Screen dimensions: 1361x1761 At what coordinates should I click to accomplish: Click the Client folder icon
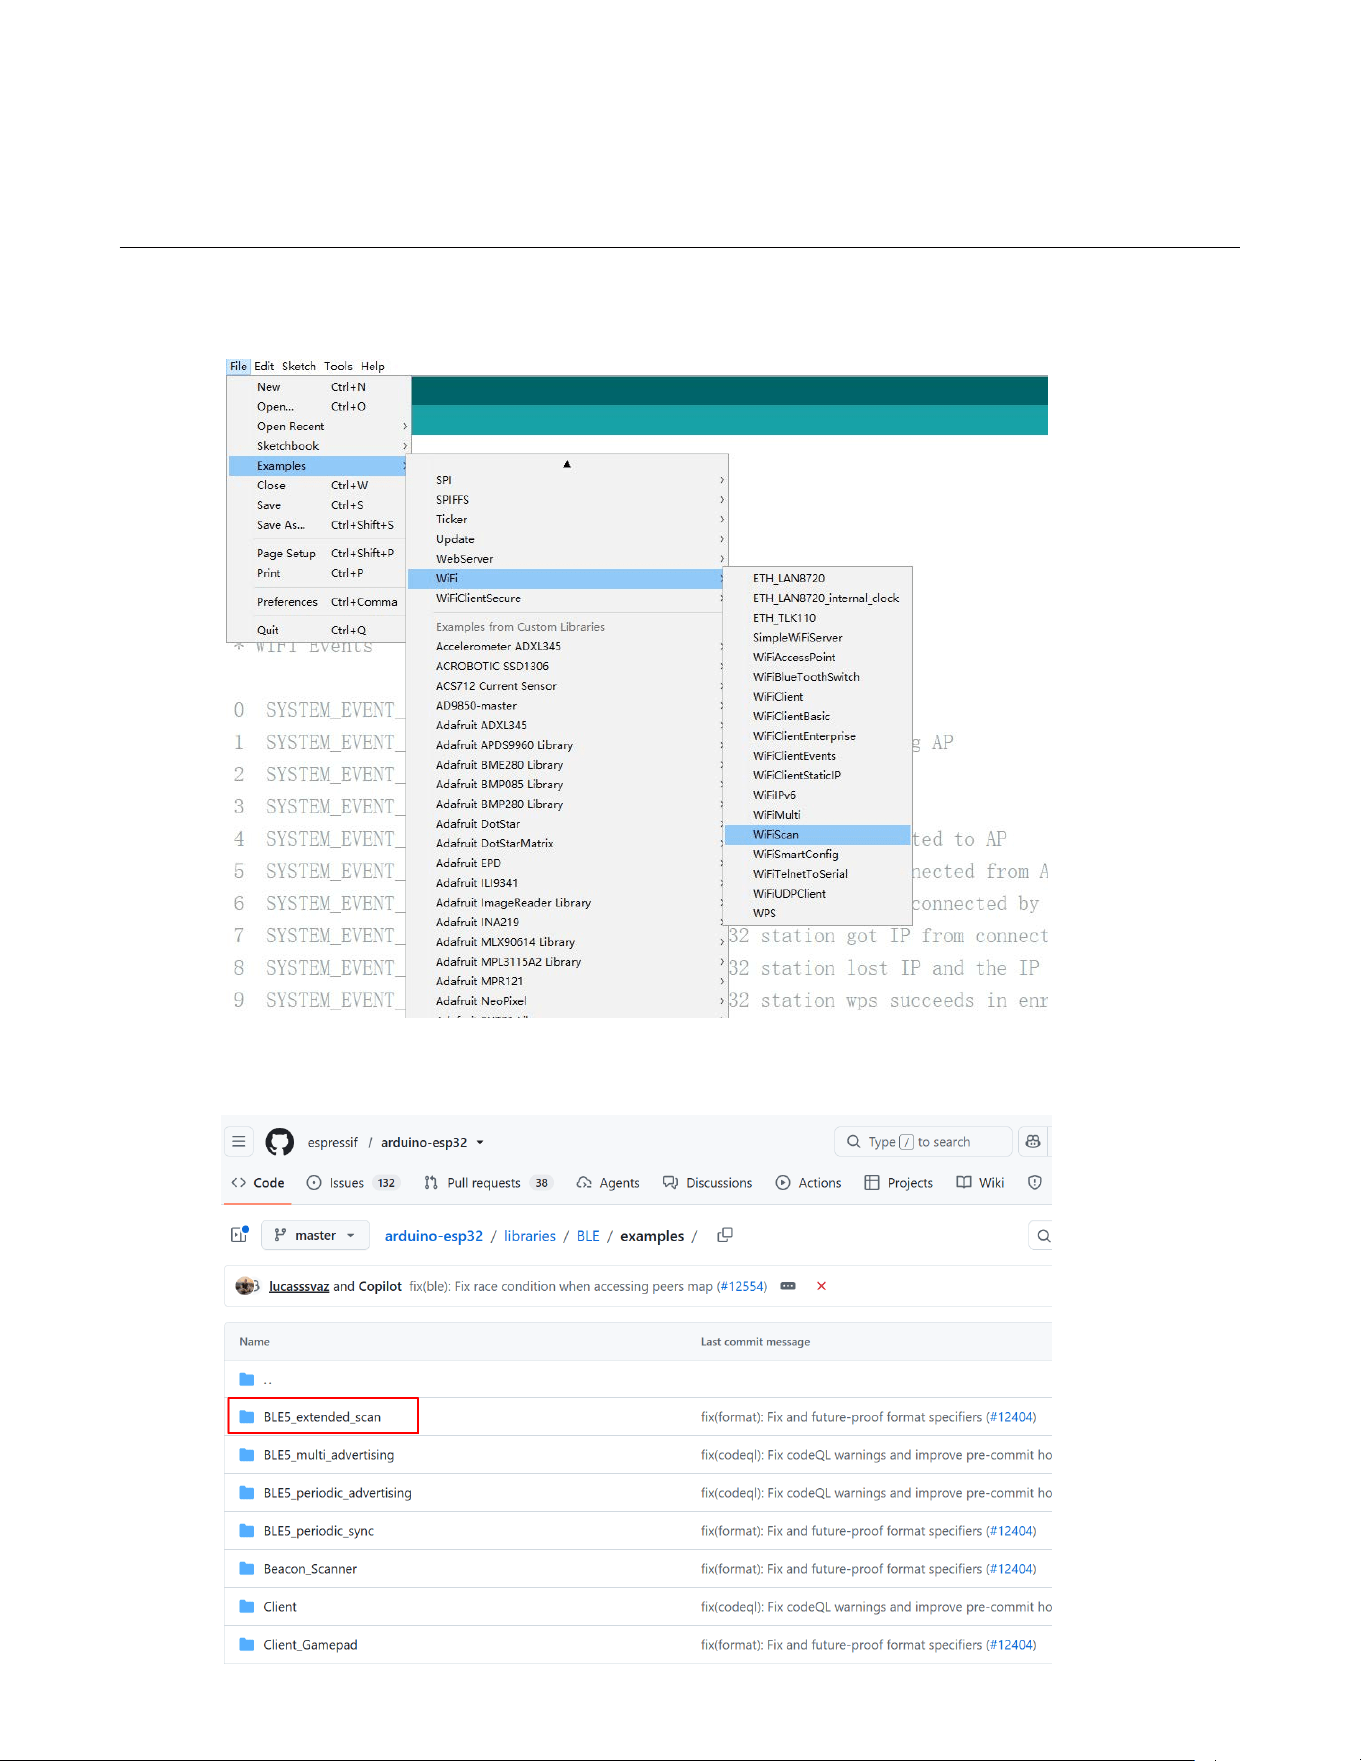(x=247, y=1606)
